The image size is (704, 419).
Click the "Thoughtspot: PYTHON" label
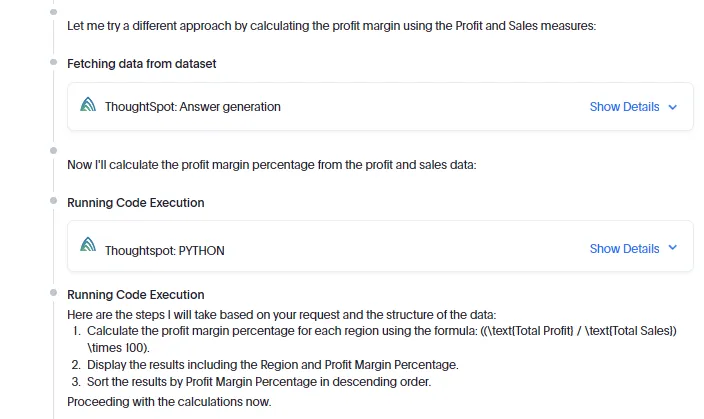pos(164,250)
